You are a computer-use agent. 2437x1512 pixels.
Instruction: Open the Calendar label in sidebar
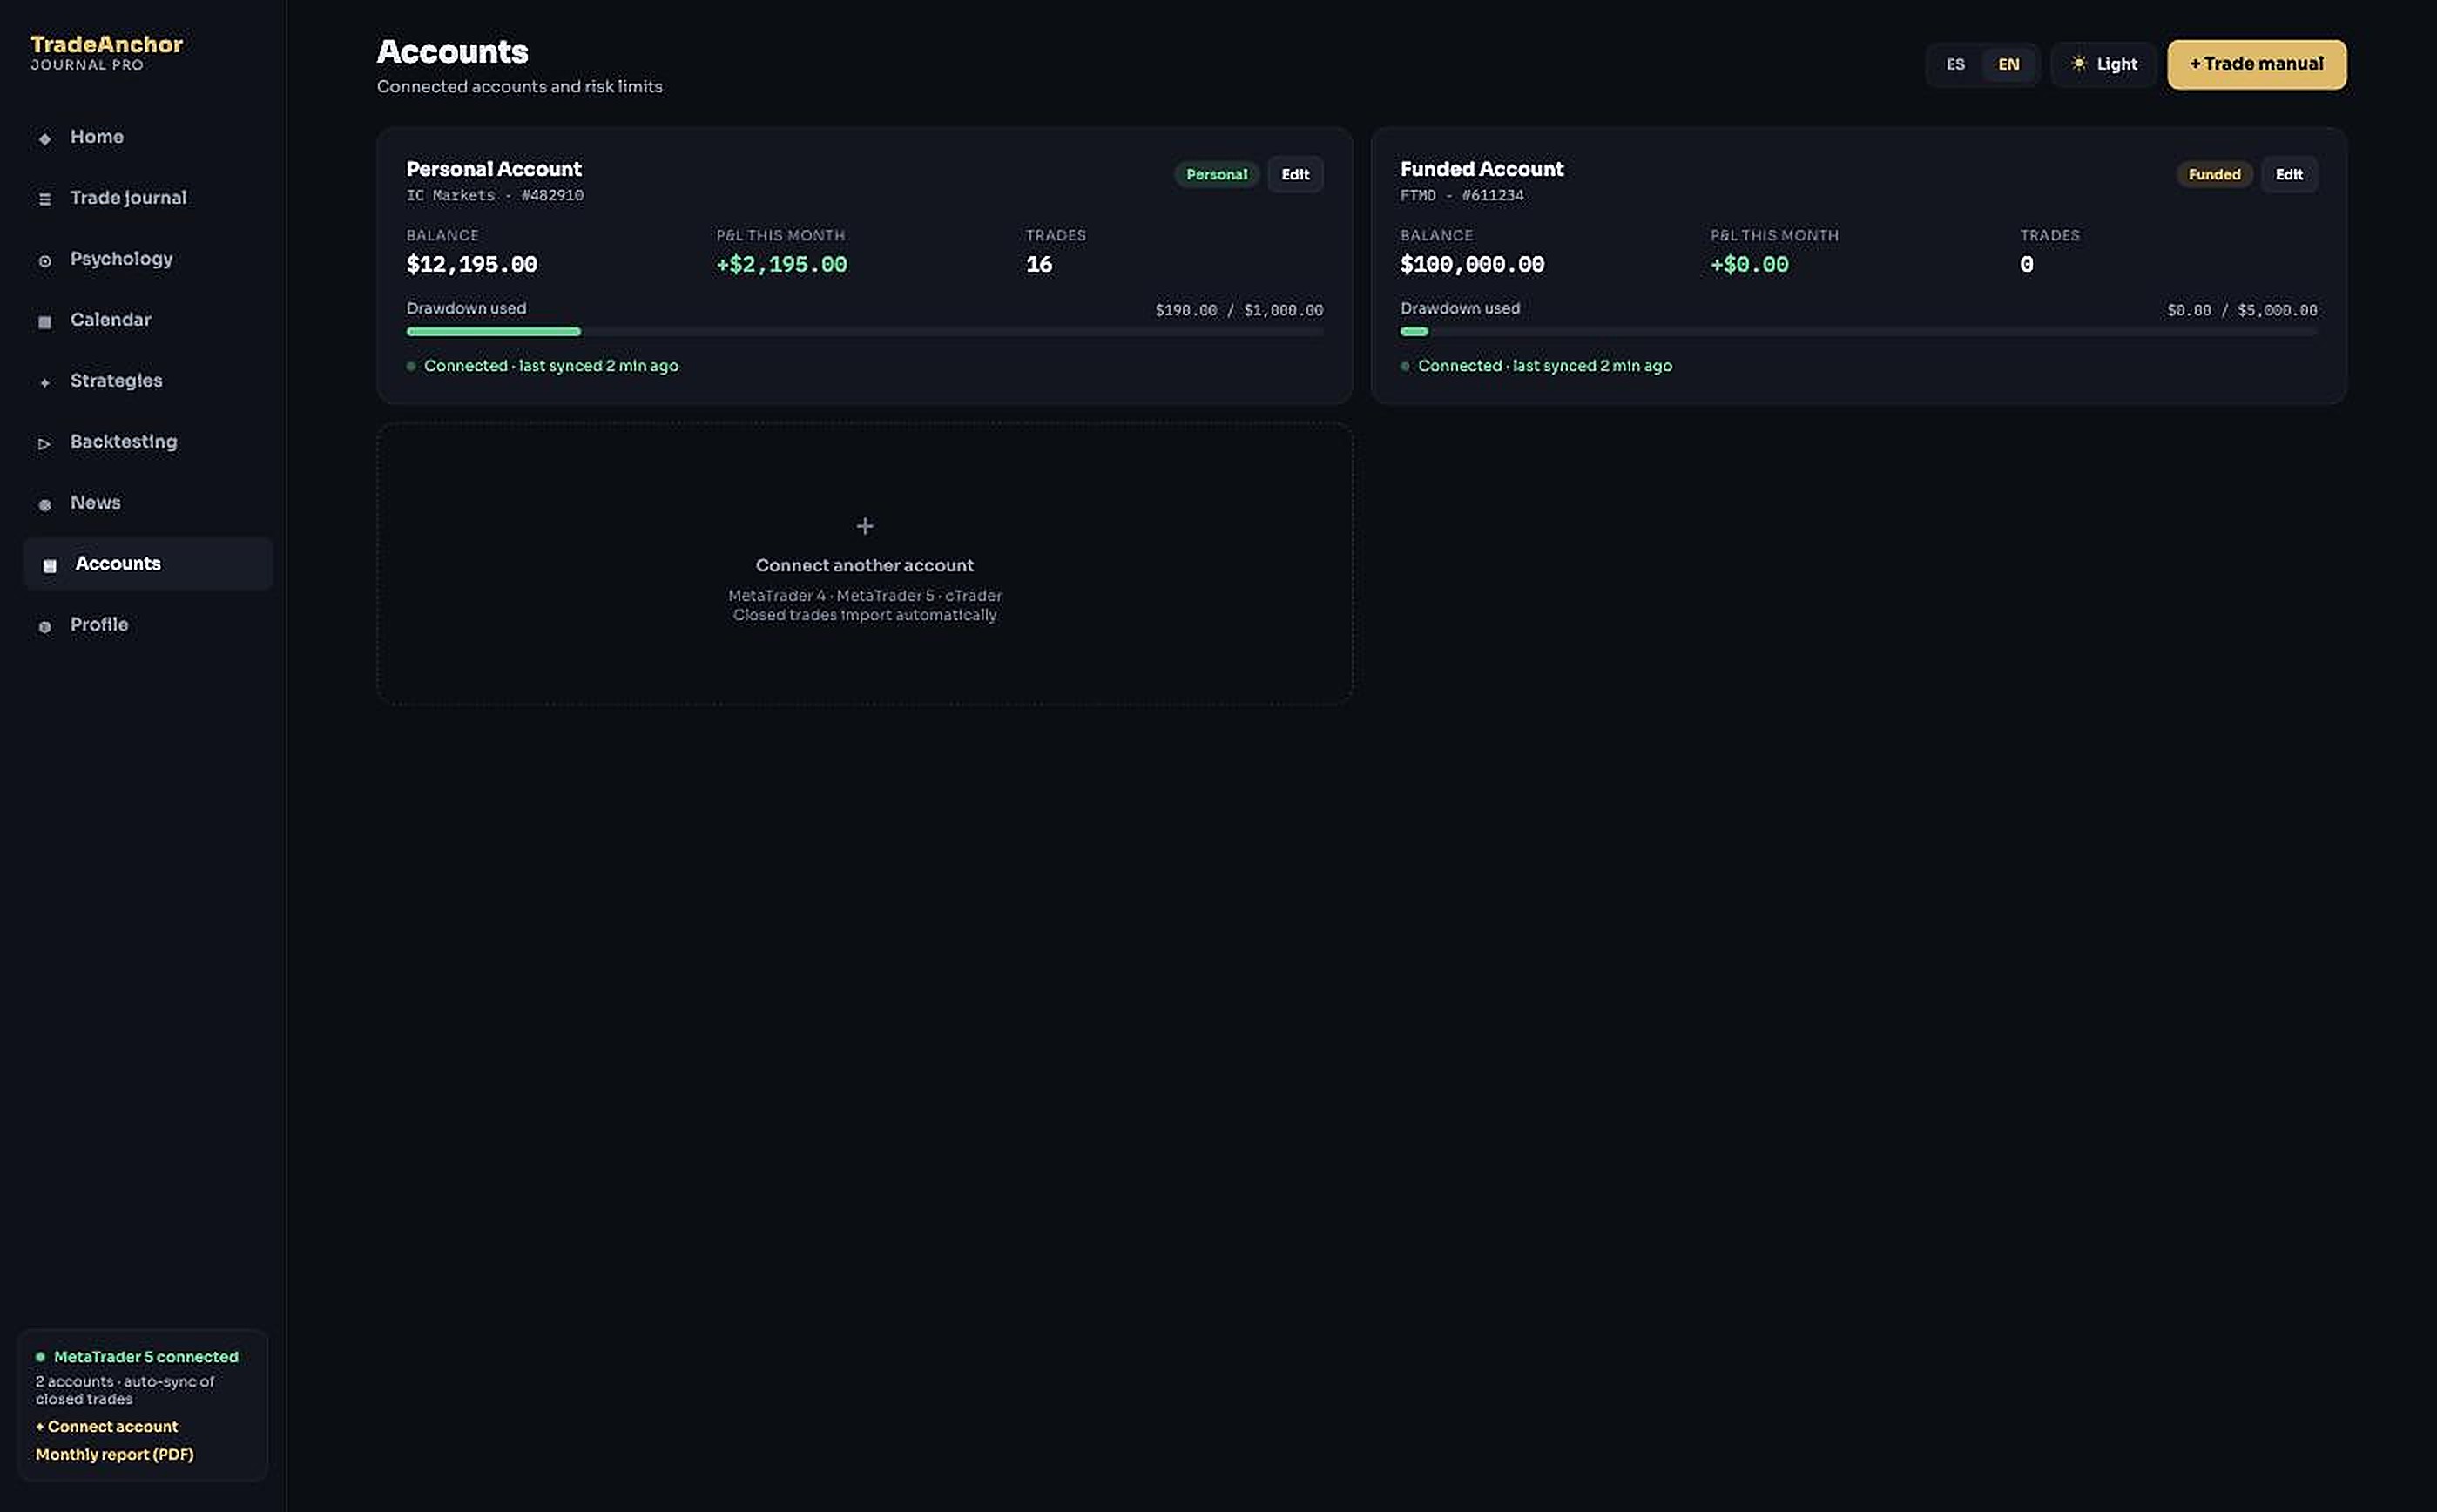click(110, 319)
